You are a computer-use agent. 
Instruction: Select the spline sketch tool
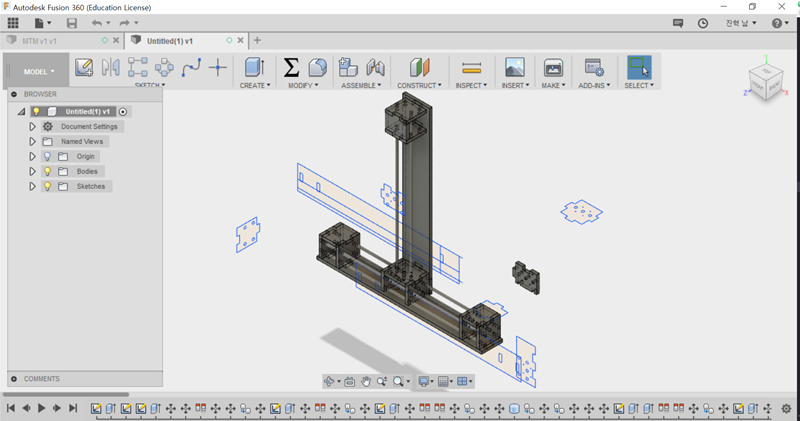pos(191,67)
